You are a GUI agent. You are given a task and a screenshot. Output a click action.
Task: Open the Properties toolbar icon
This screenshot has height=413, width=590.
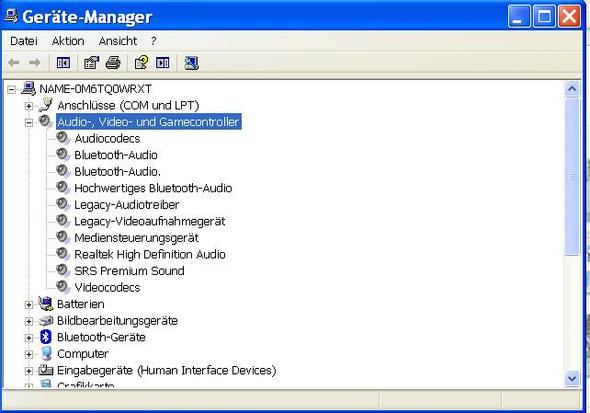pyautogui.click(x=91, y=62)
